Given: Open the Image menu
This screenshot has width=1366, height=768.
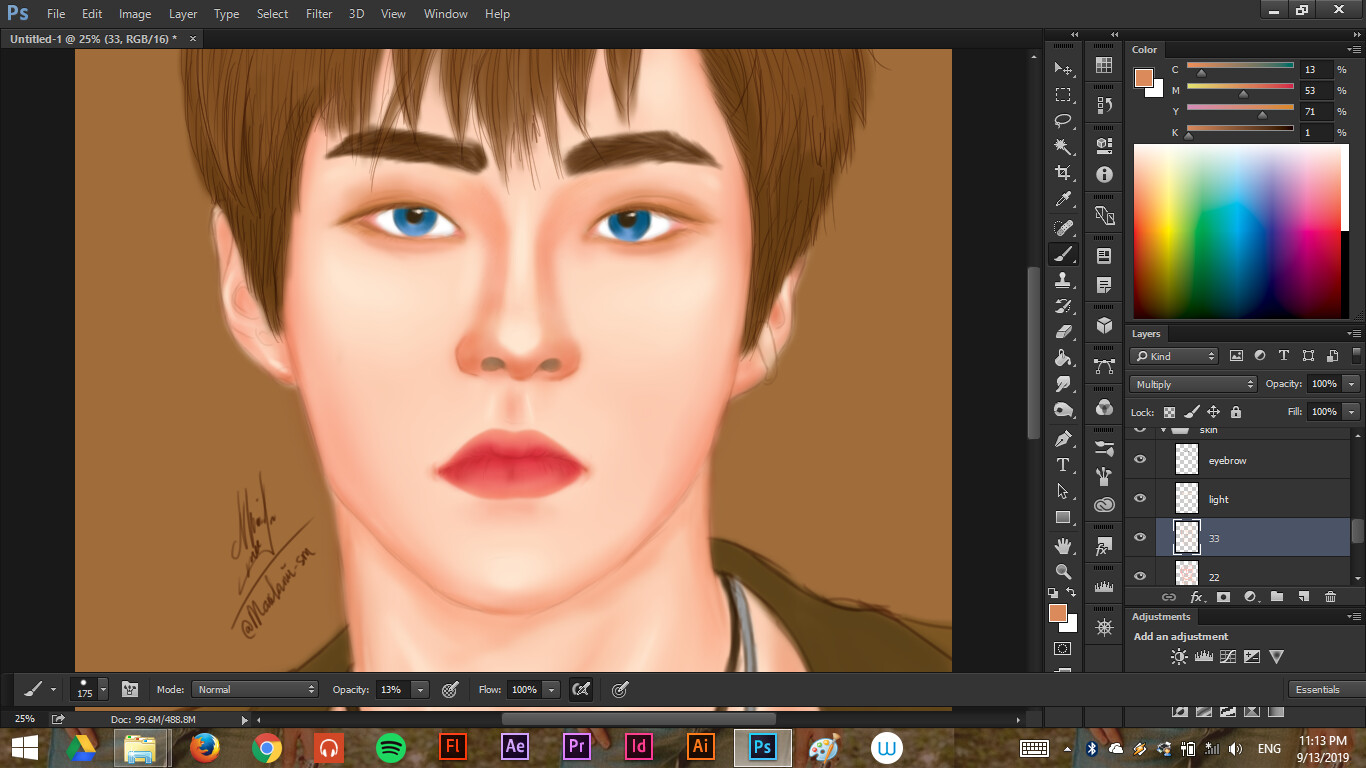Looking at the screenshot, I should point(135,14).
